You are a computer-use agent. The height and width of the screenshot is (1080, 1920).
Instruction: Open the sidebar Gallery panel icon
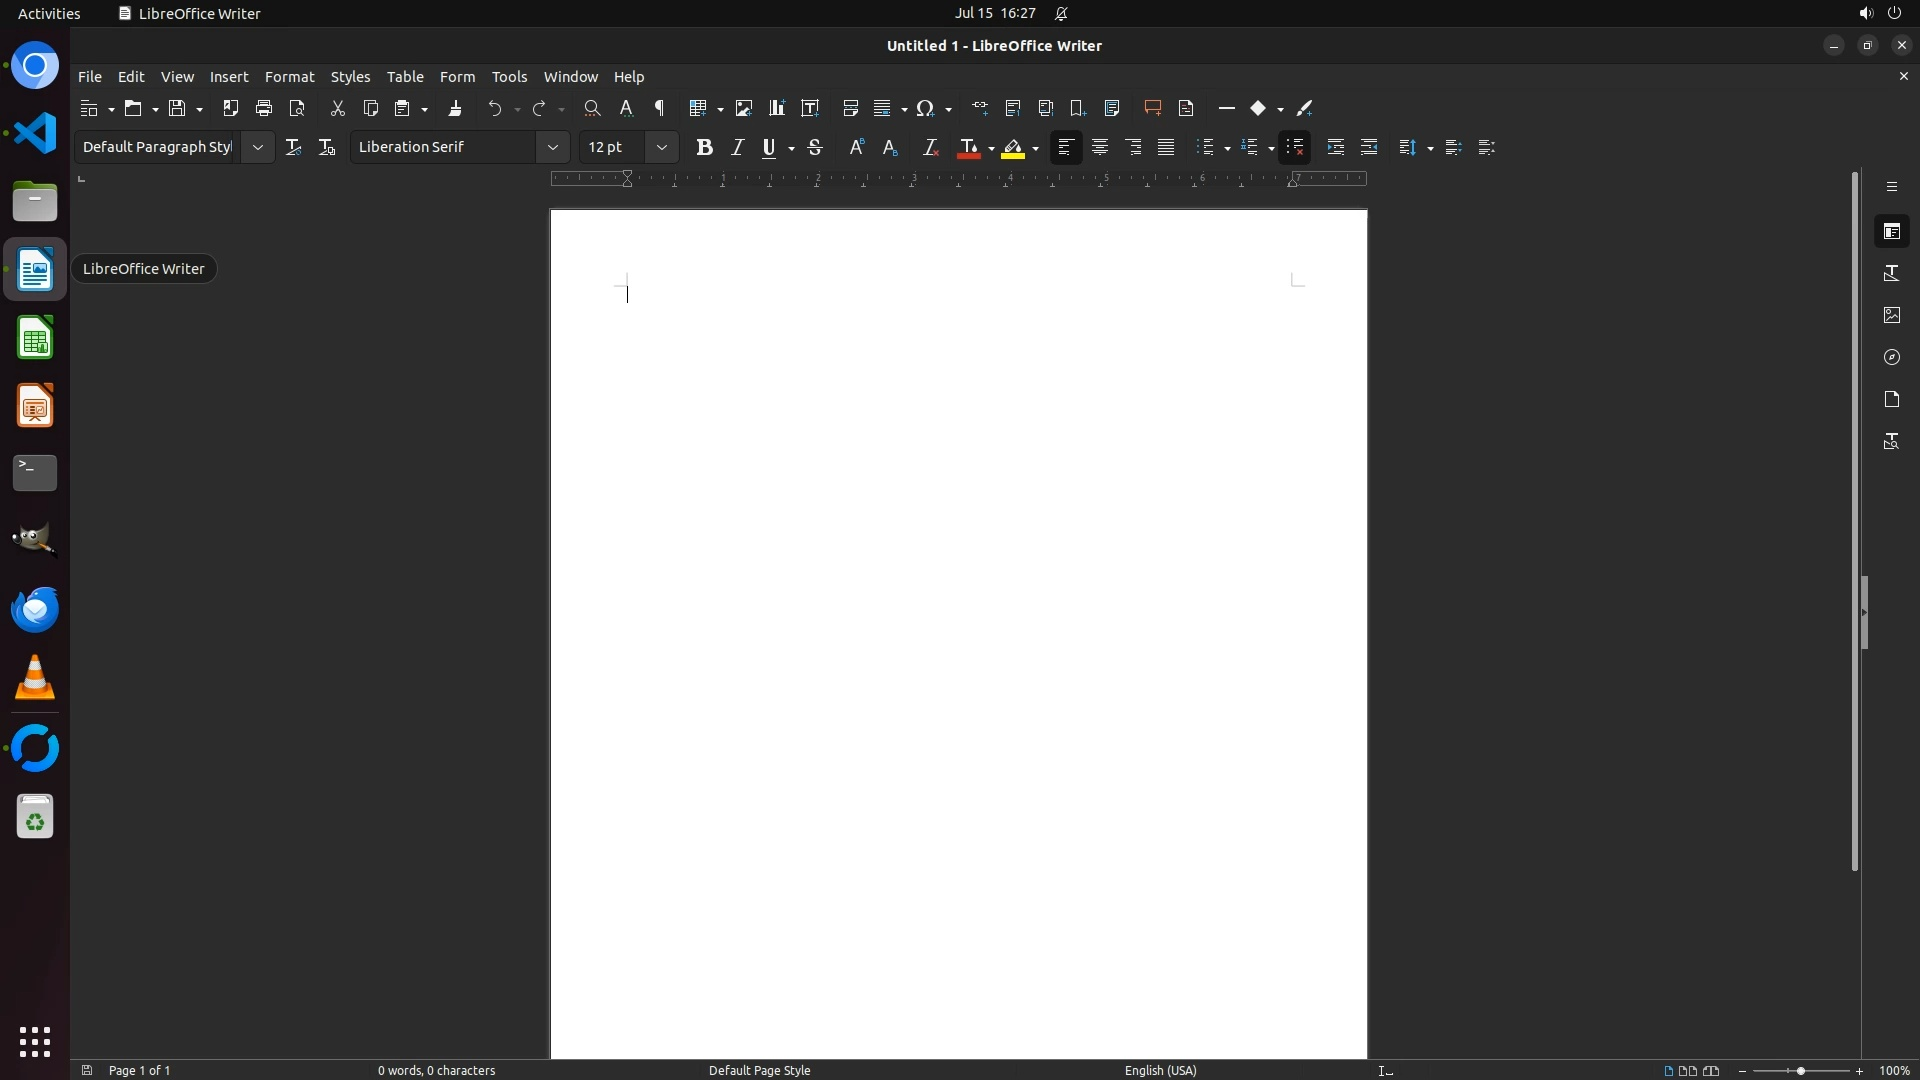tap(1891, 315)
